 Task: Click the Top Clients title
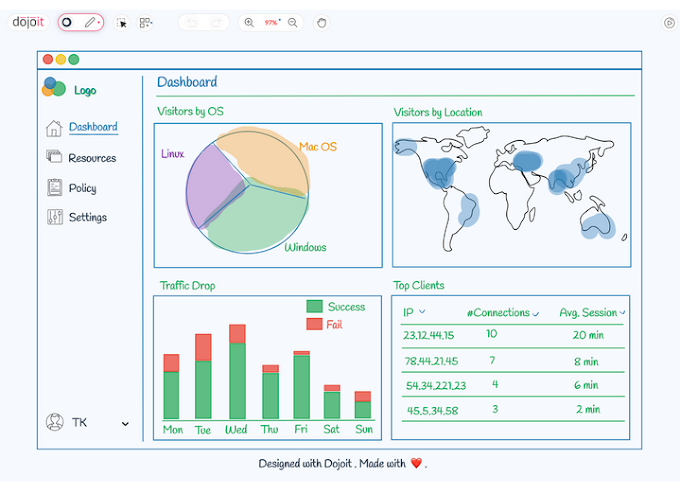(x=418, y=285)
